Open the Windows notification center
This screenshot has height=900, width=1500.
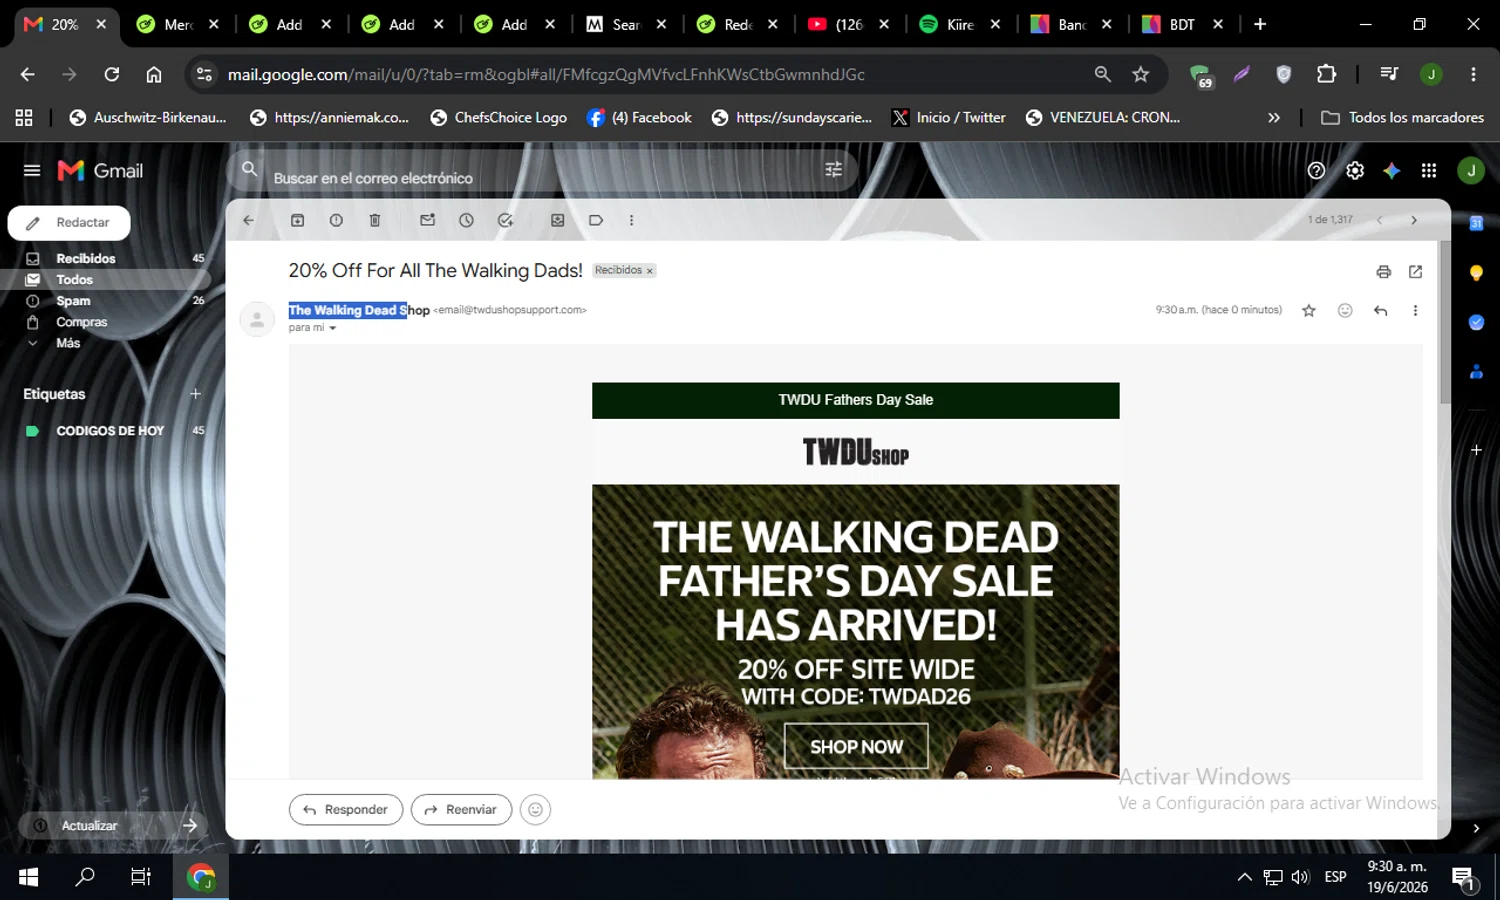pyautogui.click(x=1464, y=878)
